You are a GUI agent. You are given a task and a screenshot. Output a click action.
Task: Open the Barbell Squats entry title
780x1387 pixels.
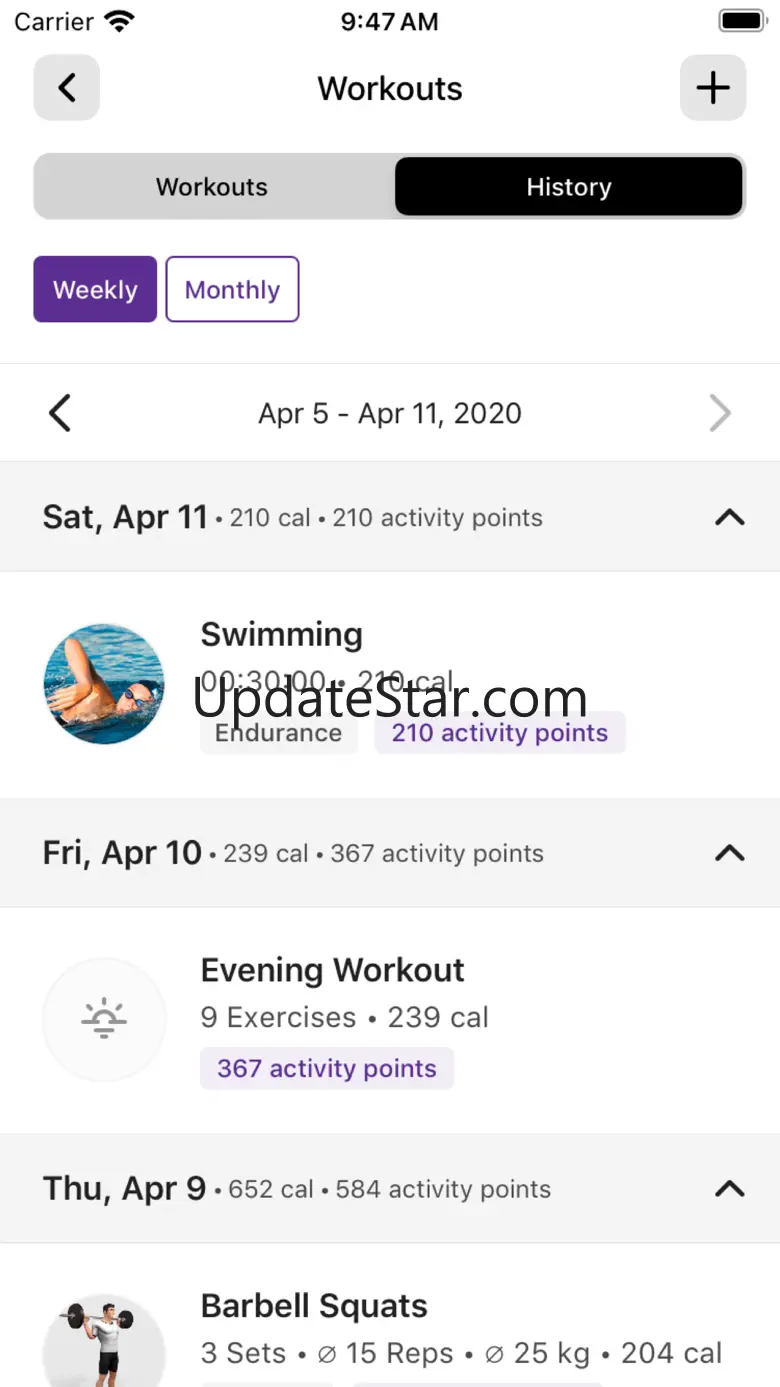pos(314,1306)
